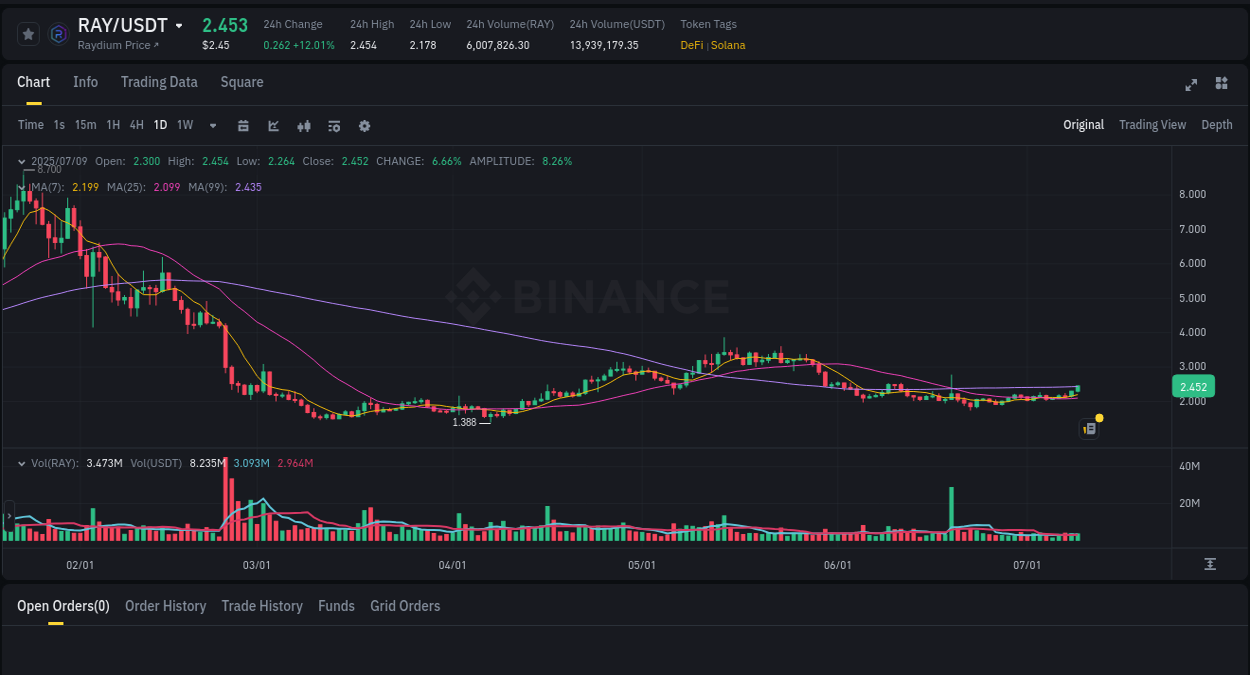Click the fullscreen expand icon
Image resolution: width=1250 pixels, height=675 pixels.
coord(1191,85)
